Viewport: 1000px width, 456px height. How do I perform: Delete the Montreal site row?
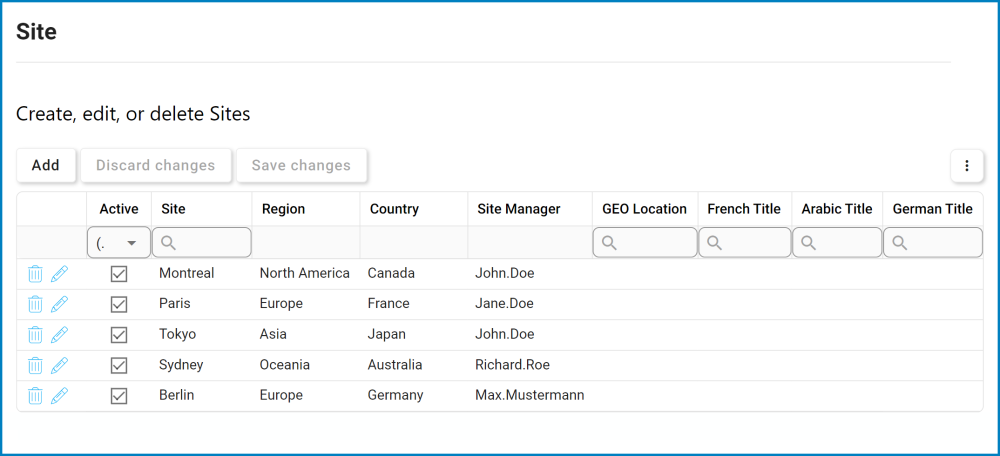pos(35,273)
